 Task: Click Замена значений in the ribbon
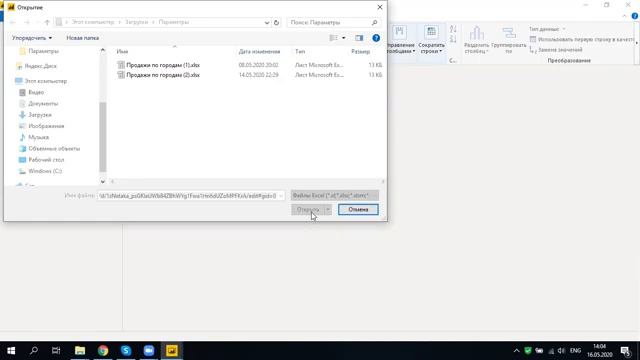[x=556, y=50]
